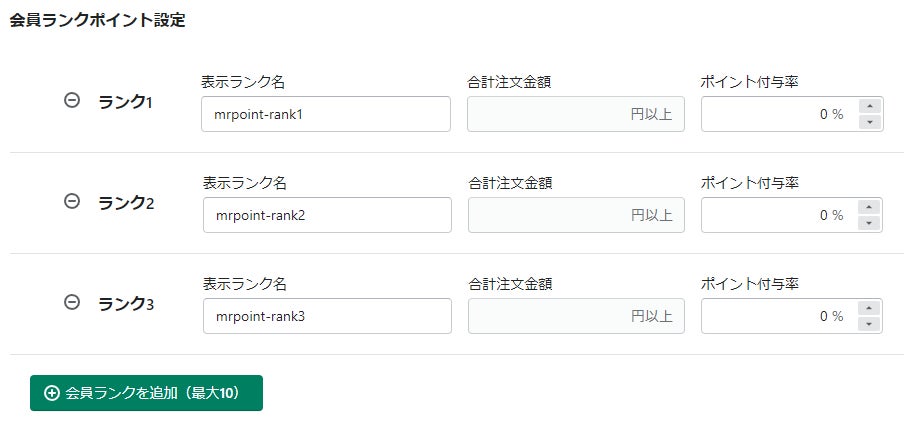Screen dimensions: 913x427
Task: Click the plus icon on the add-rank button
Action: [x=52, y=393]
